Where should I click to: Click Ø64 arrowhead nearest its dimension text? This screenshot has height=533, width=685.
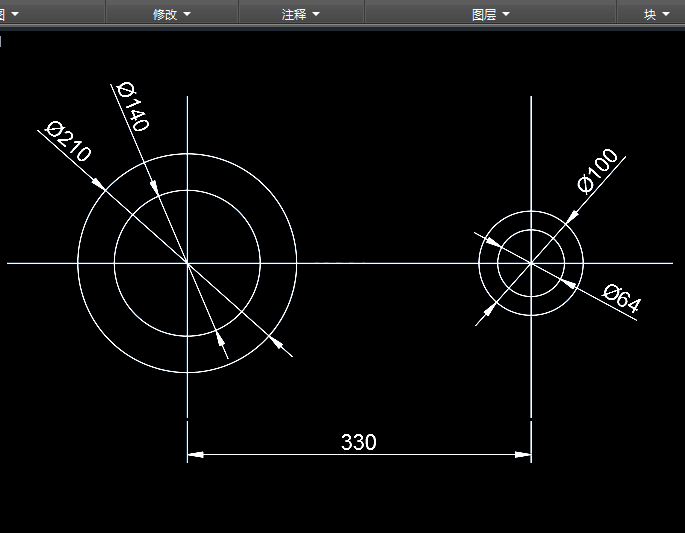pos(568,284)
